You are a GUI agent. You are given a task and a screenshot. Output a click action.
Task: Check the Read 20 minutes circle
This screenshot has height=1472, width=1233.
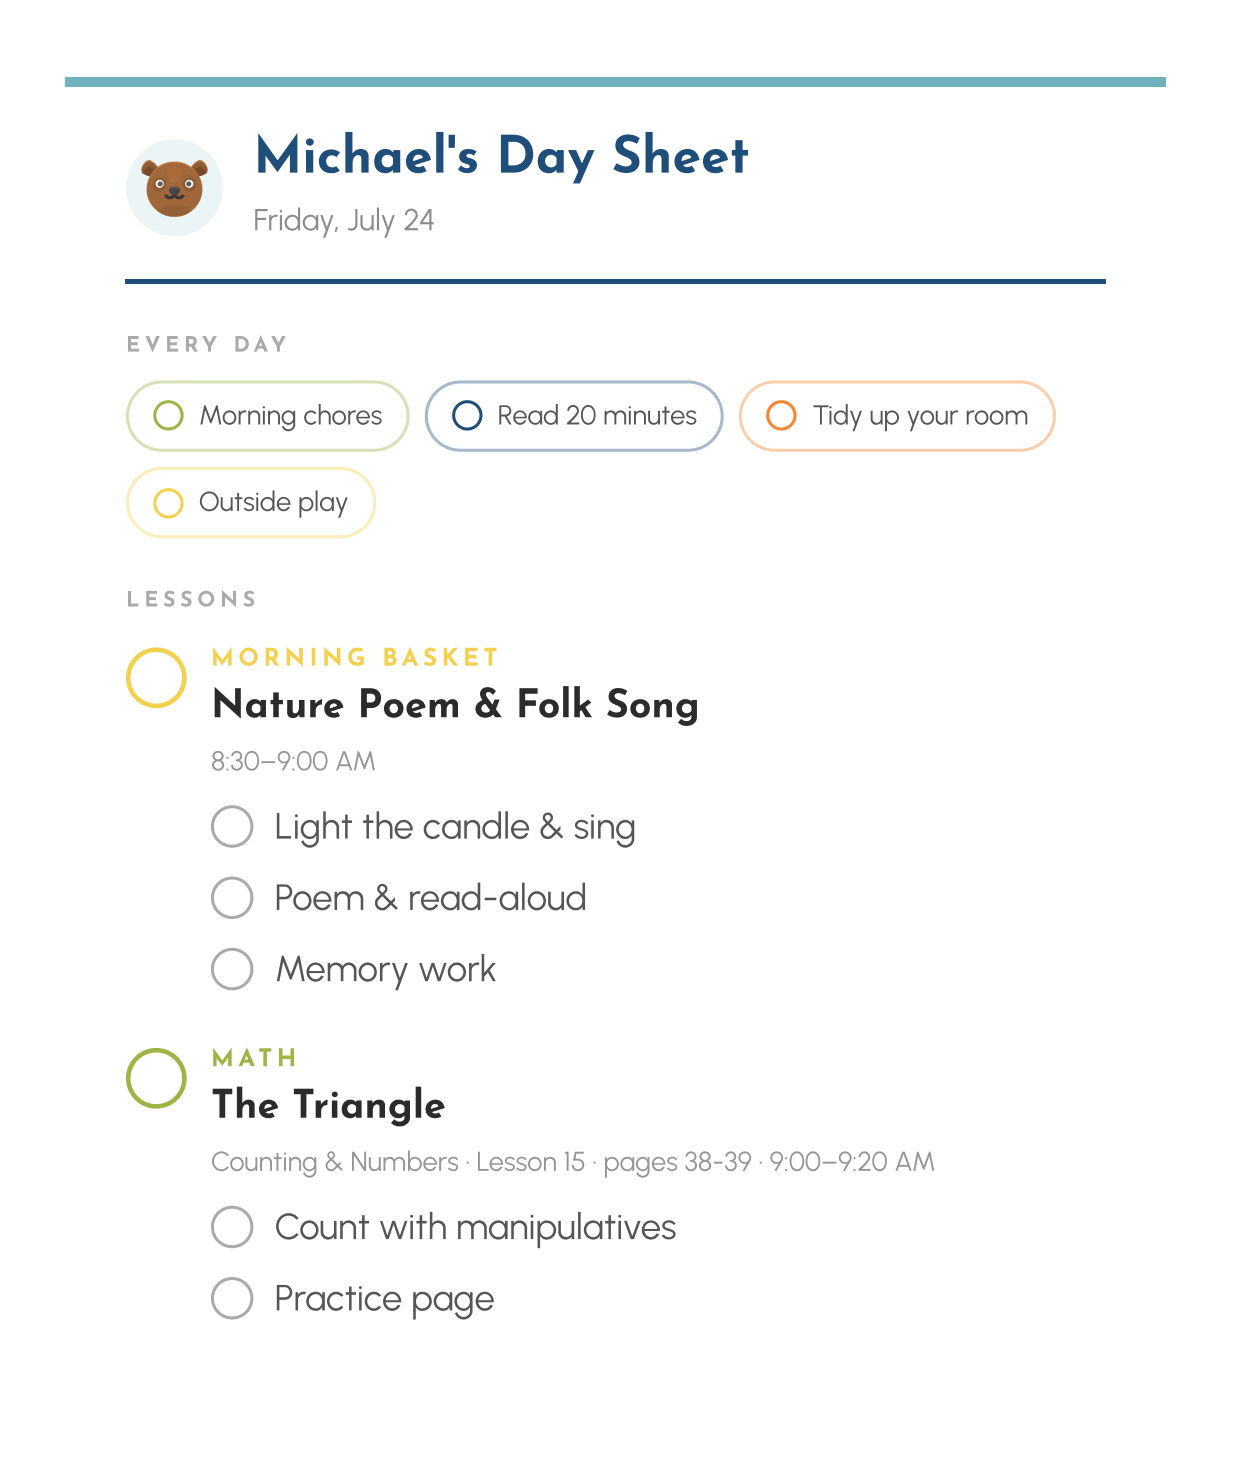pos(467,415)
